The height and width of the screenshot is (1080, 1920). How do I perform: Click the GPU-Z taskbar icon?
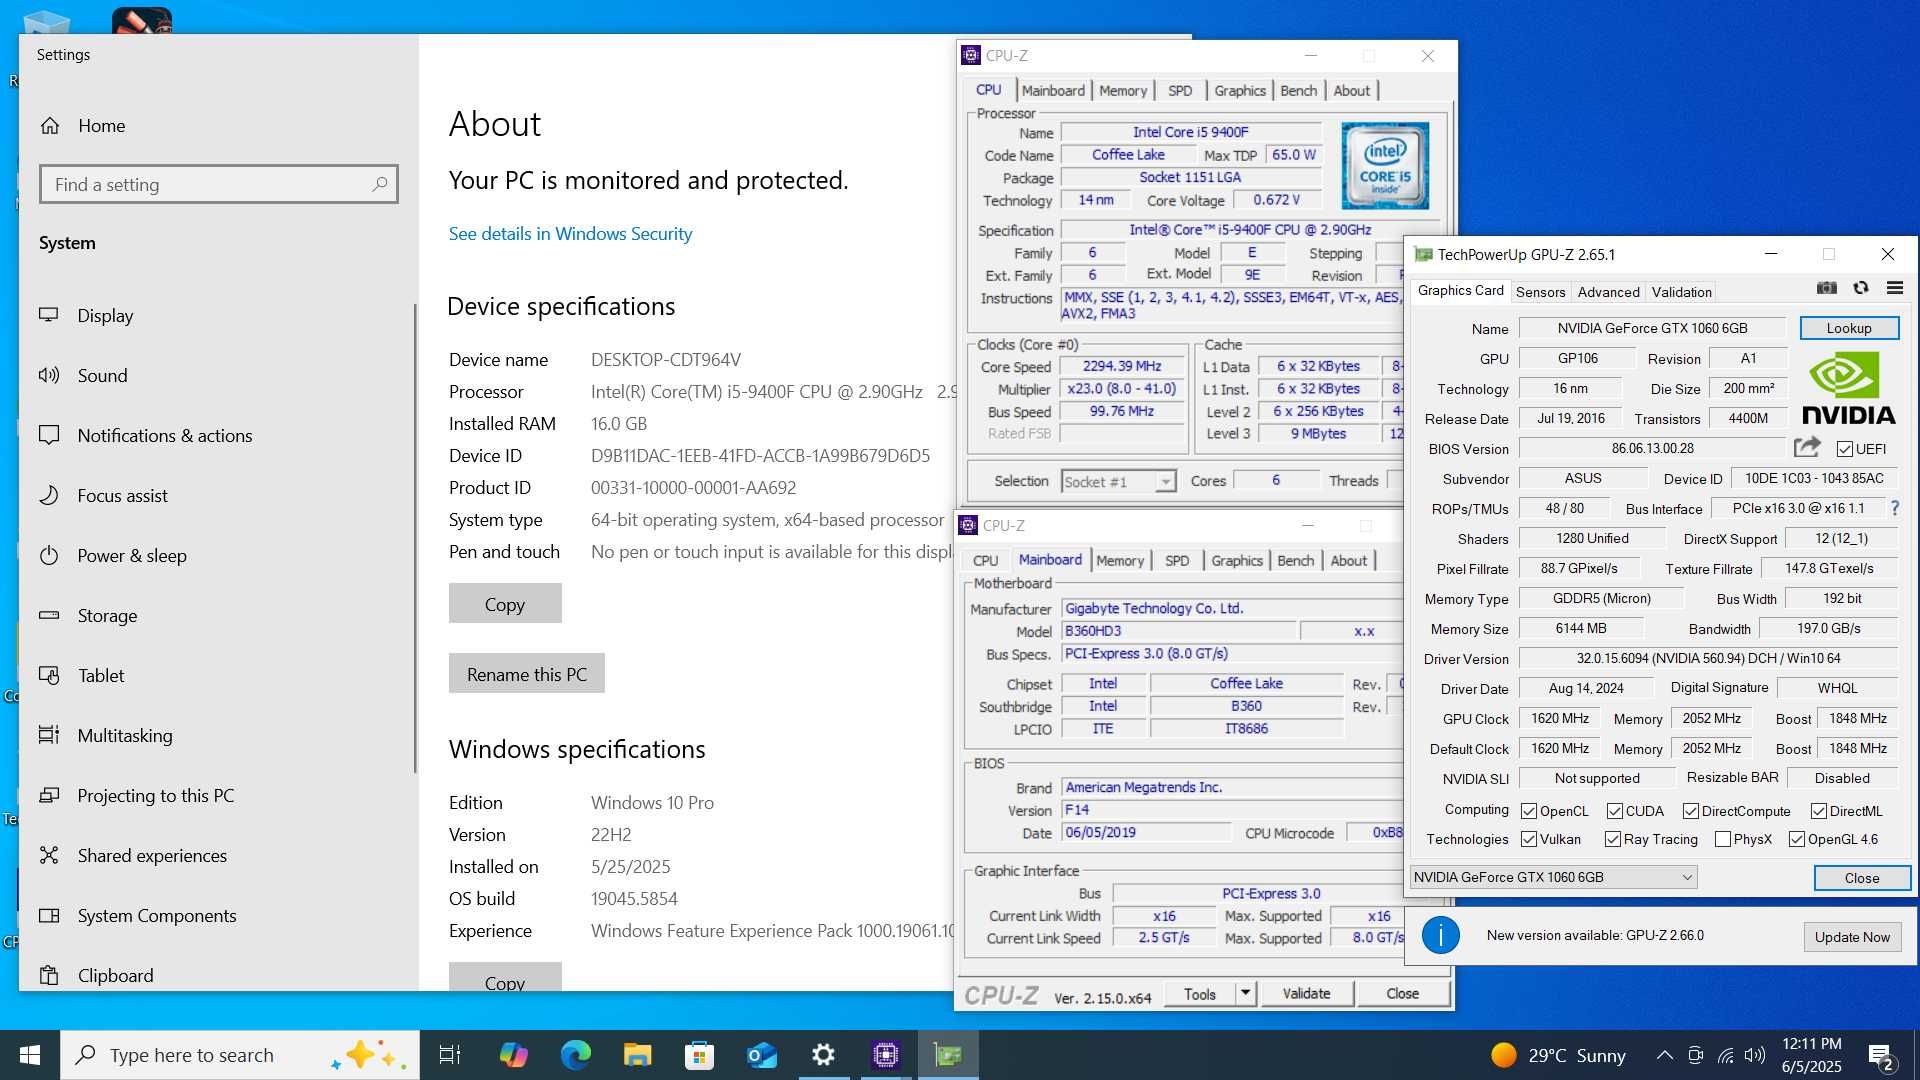tap(947, 1055)
